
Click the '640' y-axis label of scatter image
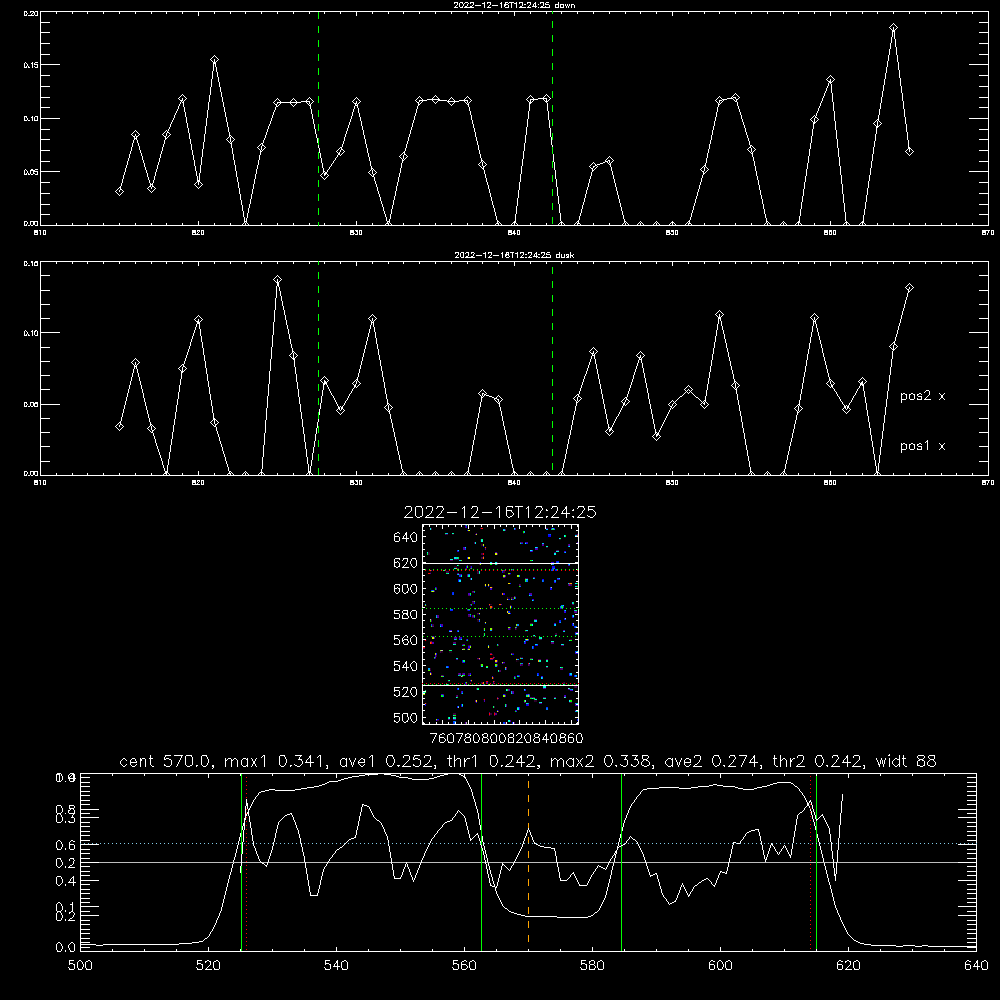[x=406, y=538]
